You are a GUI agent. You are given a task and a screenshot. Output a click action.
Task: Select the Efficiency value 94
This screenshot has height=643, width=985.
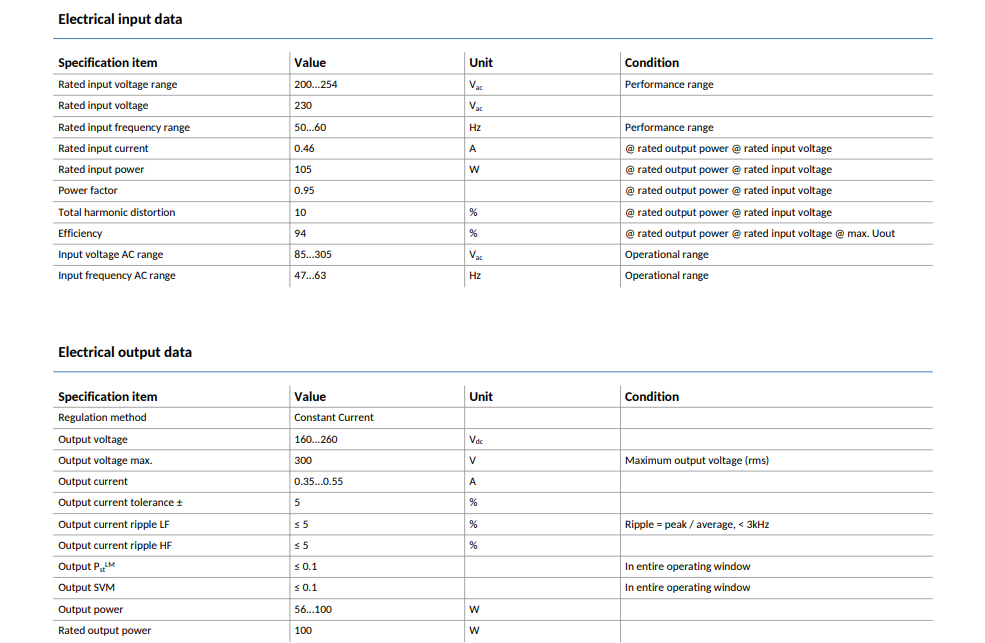[300, 233]
